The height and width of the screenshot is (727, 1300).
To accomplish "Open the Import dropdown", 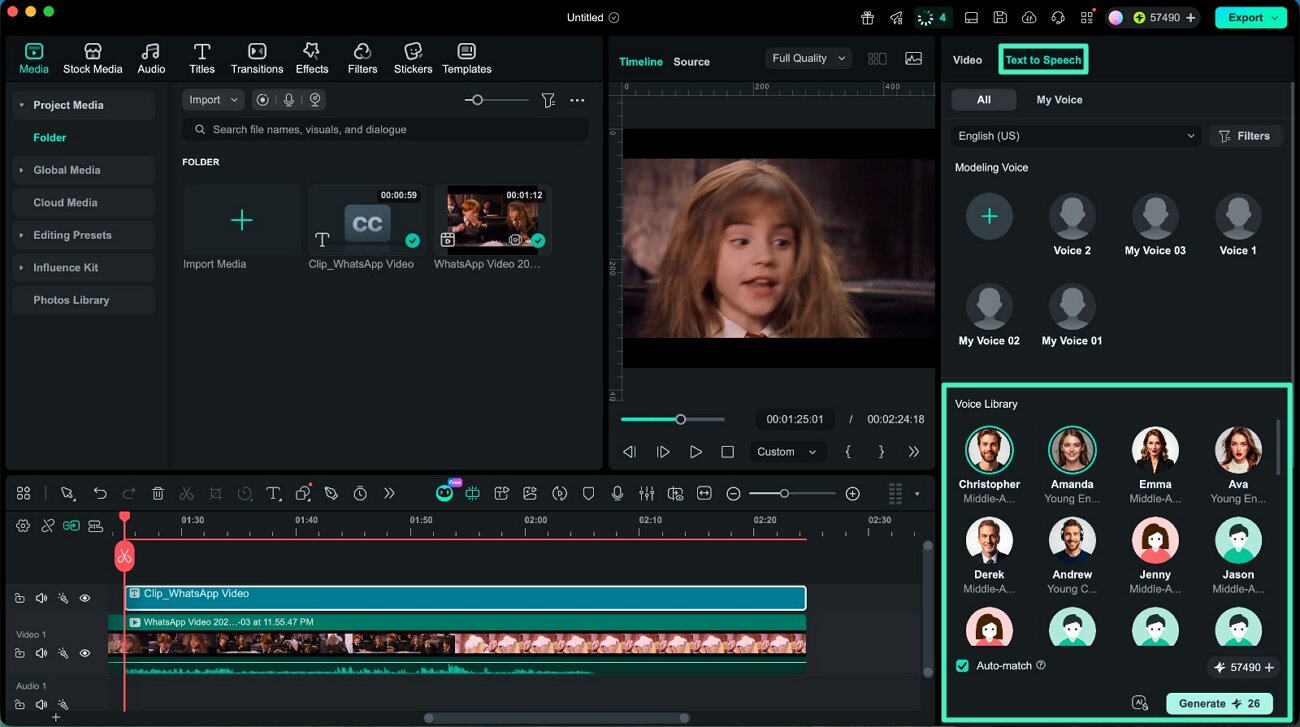I will 213,100.
